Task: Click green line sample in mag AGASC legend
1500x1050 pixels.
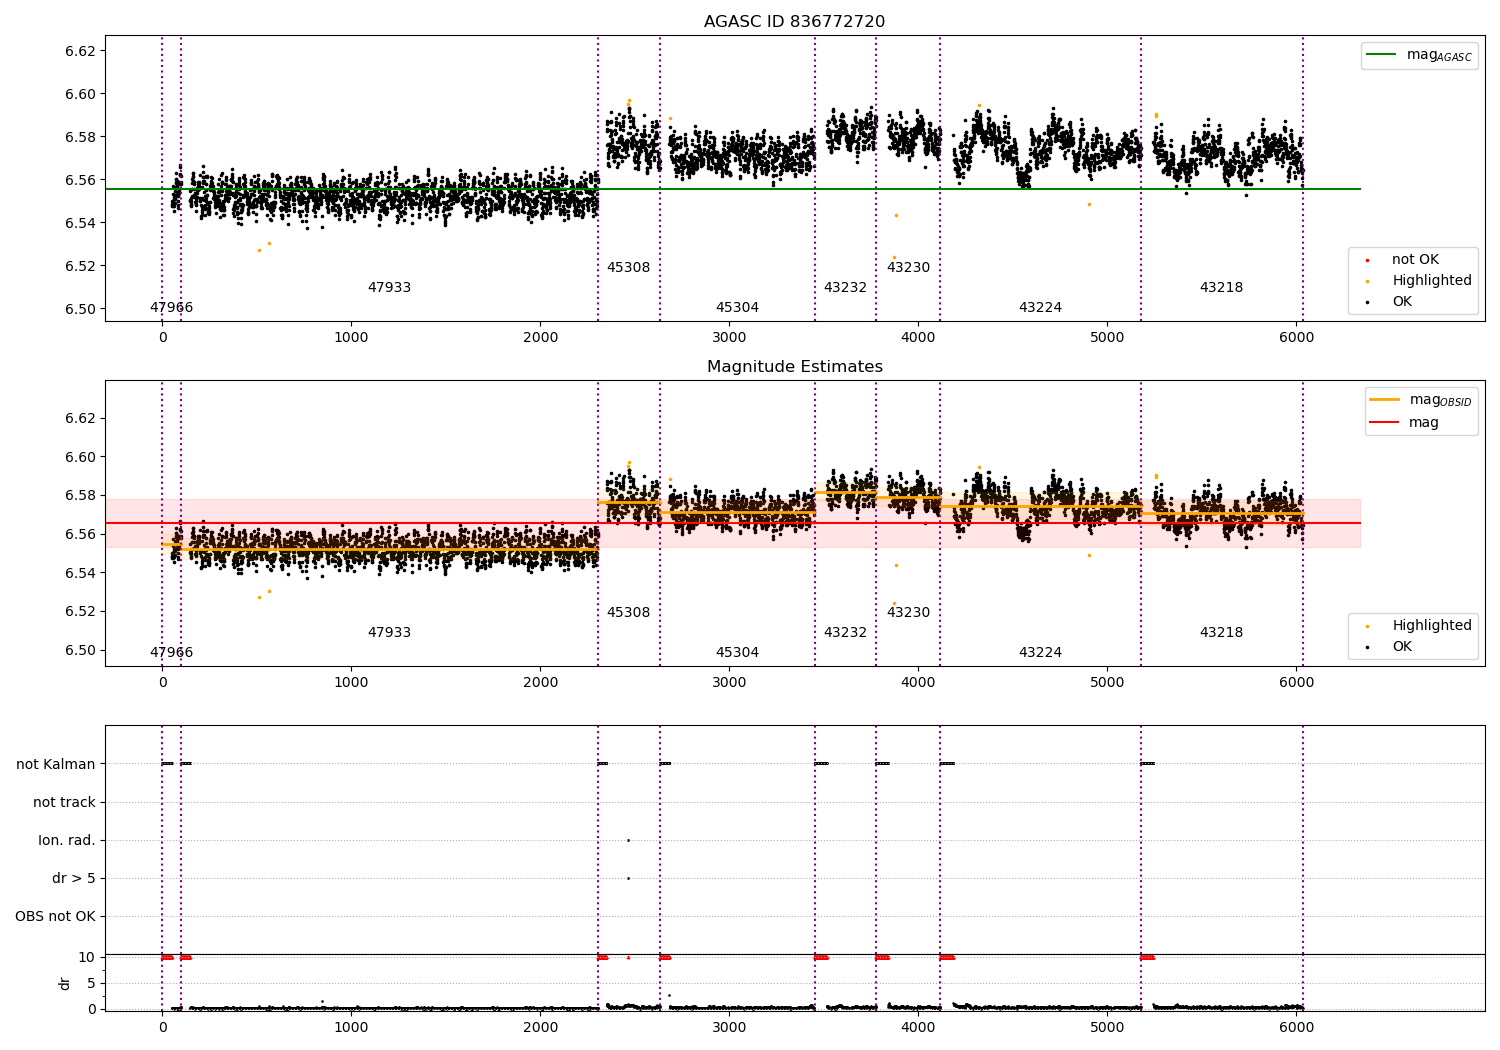Action: pos(1381,55)
